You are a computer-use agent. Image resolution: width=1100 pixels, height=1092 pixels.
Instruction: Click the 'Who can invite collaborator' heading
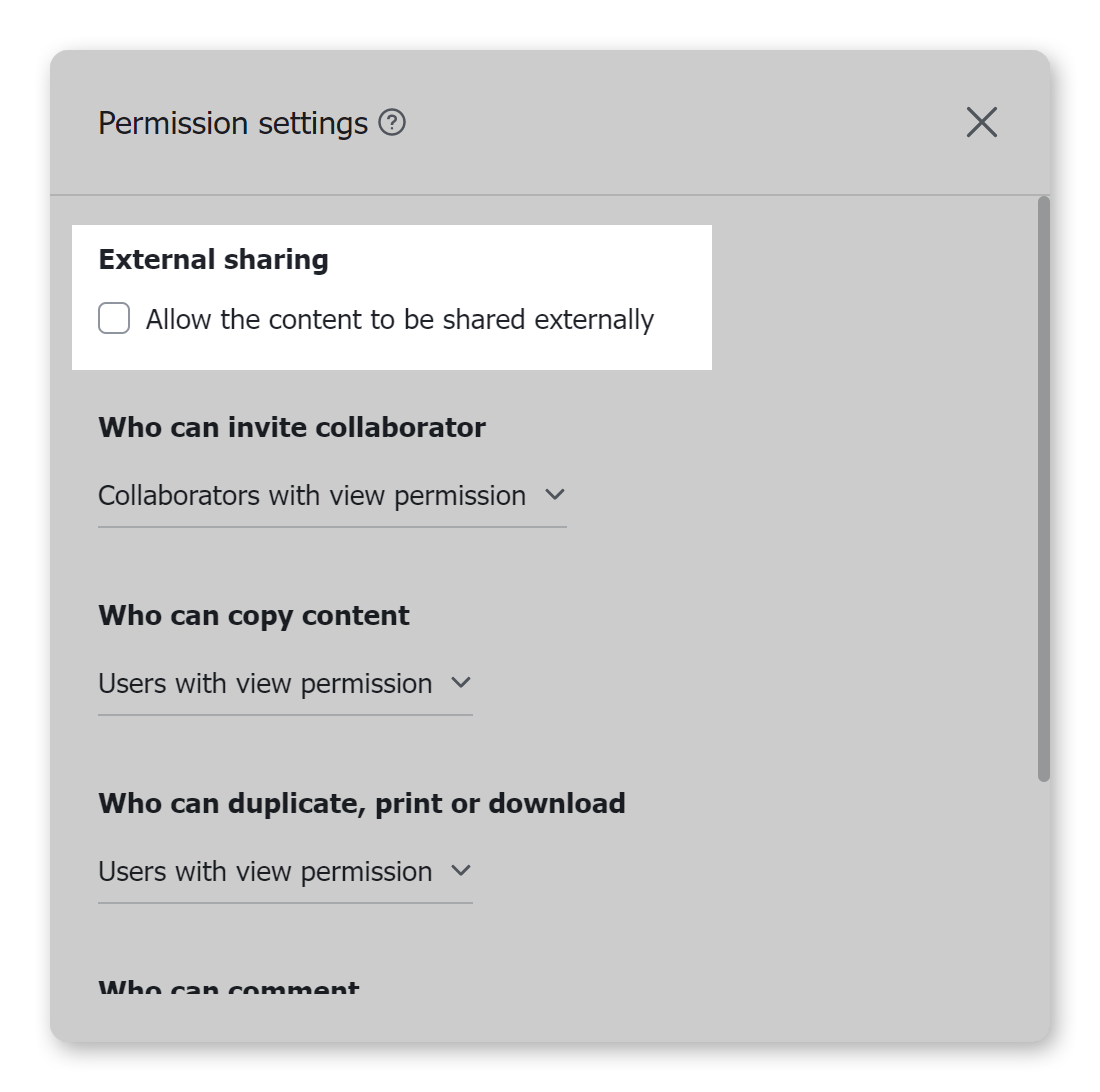coord(292,428)
